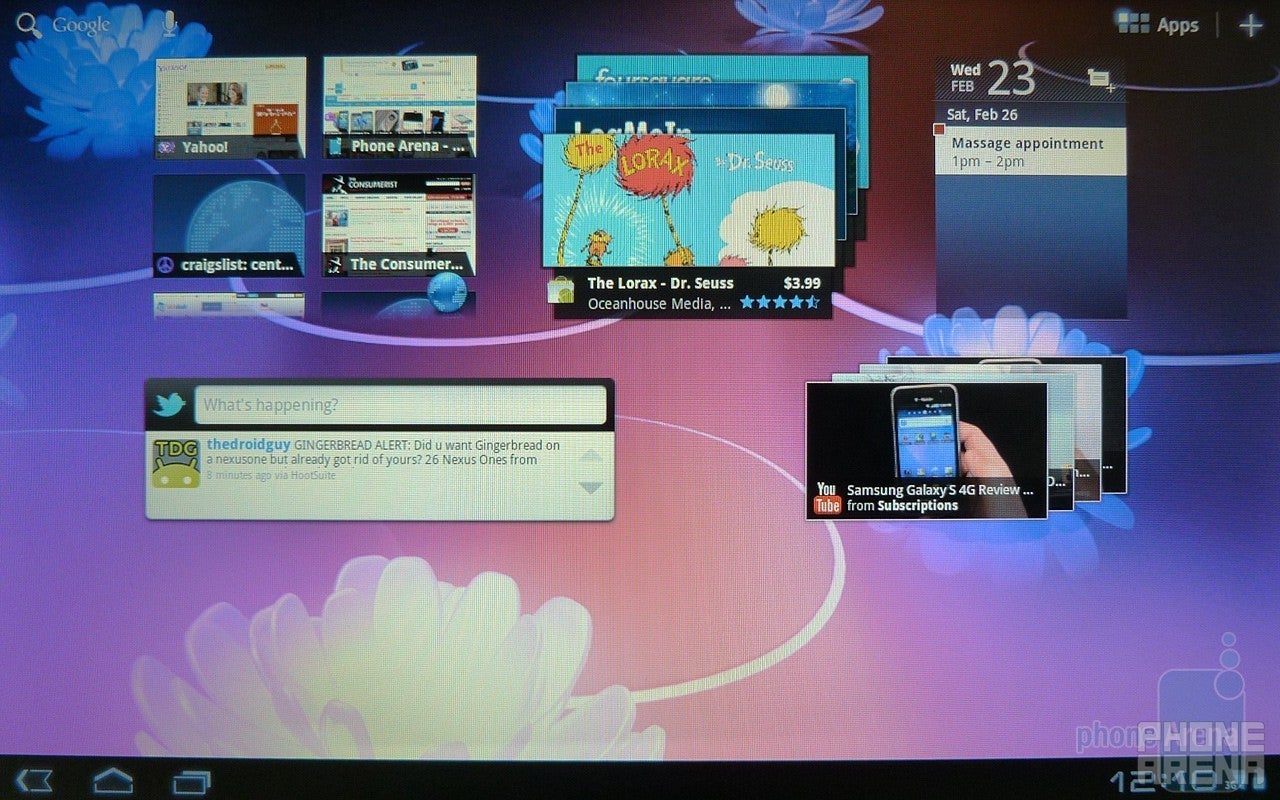The image size is (1280, 800).
Task: Show next tweet with down arrow
Action: 591,487
